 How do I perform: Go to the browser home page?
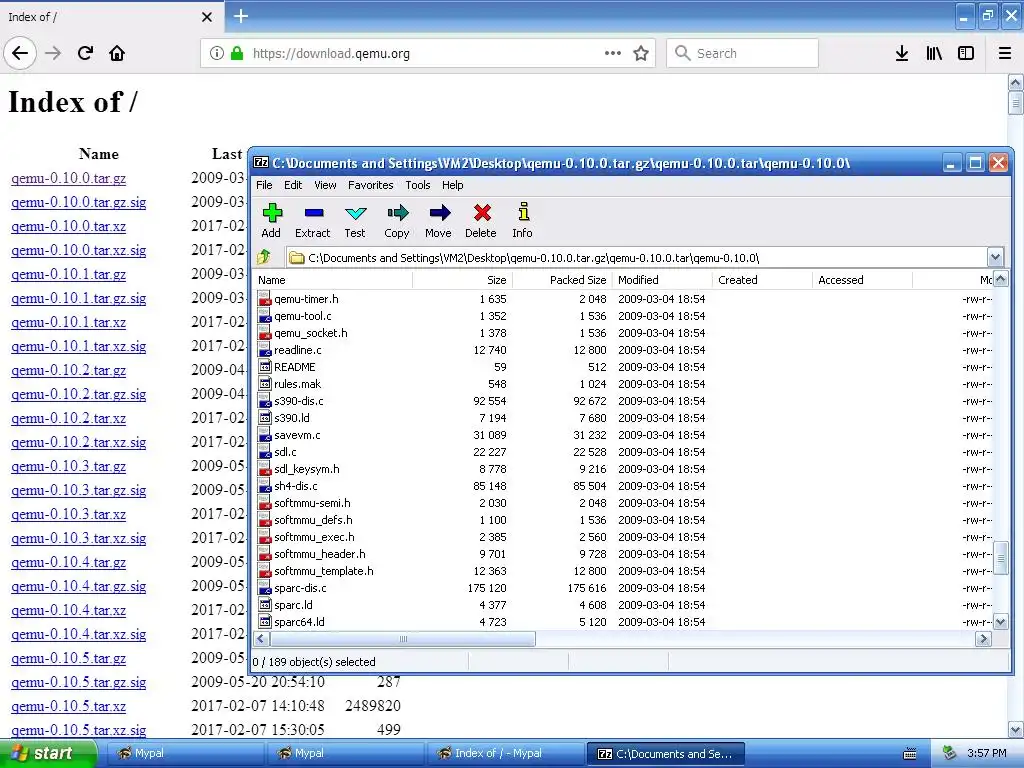point(117,54)
